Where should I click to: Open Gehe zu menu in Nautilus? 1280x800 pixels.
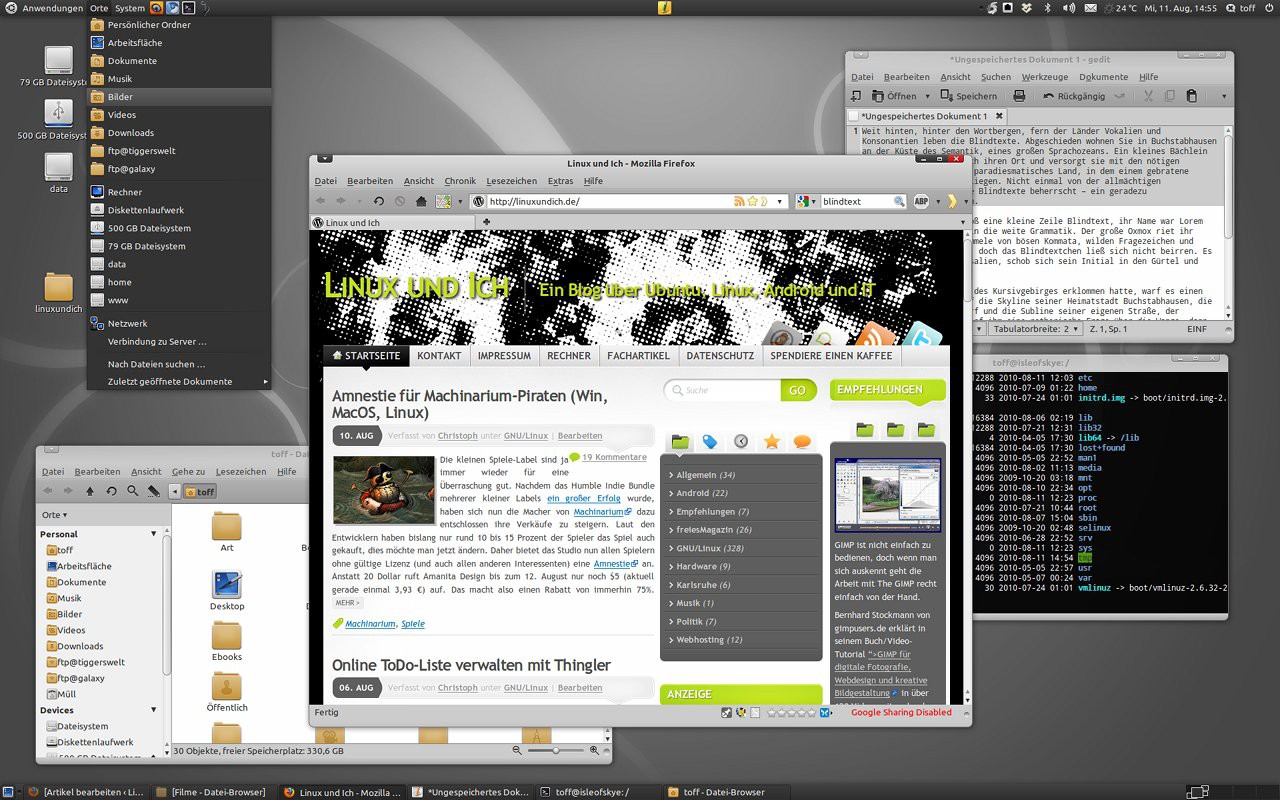(188, 471)
